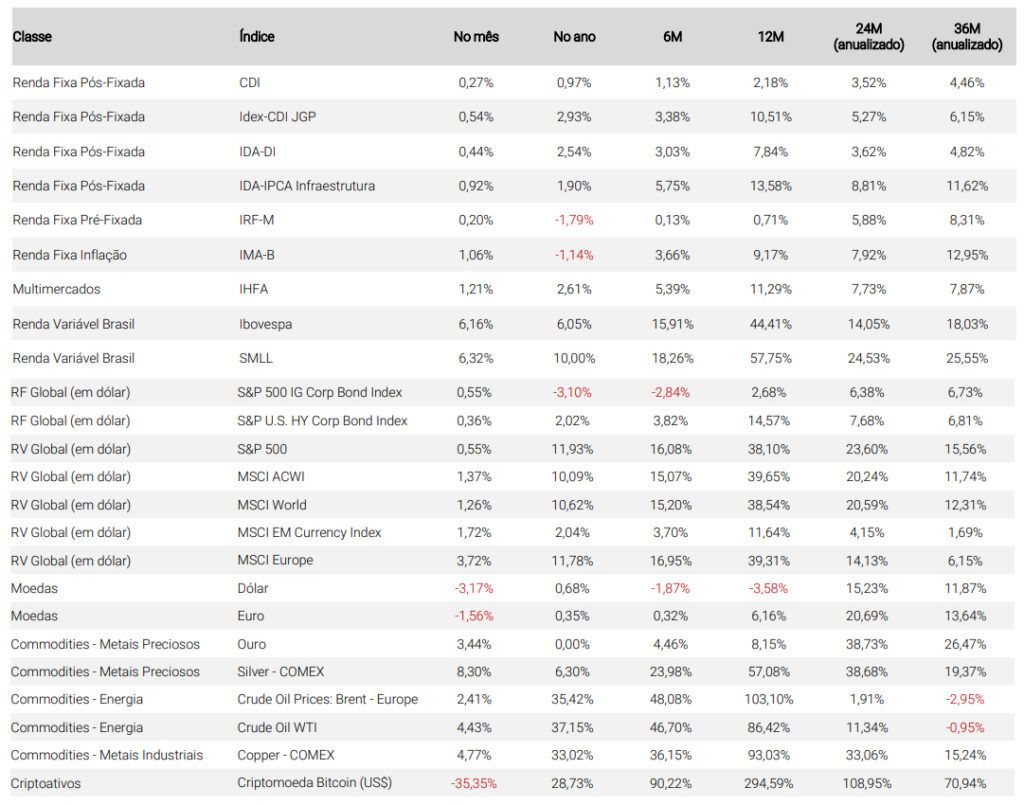Select the 36M (anualizado) header
The height and width of the screenshot is (805, 1024).
click(x=967, y=37)
